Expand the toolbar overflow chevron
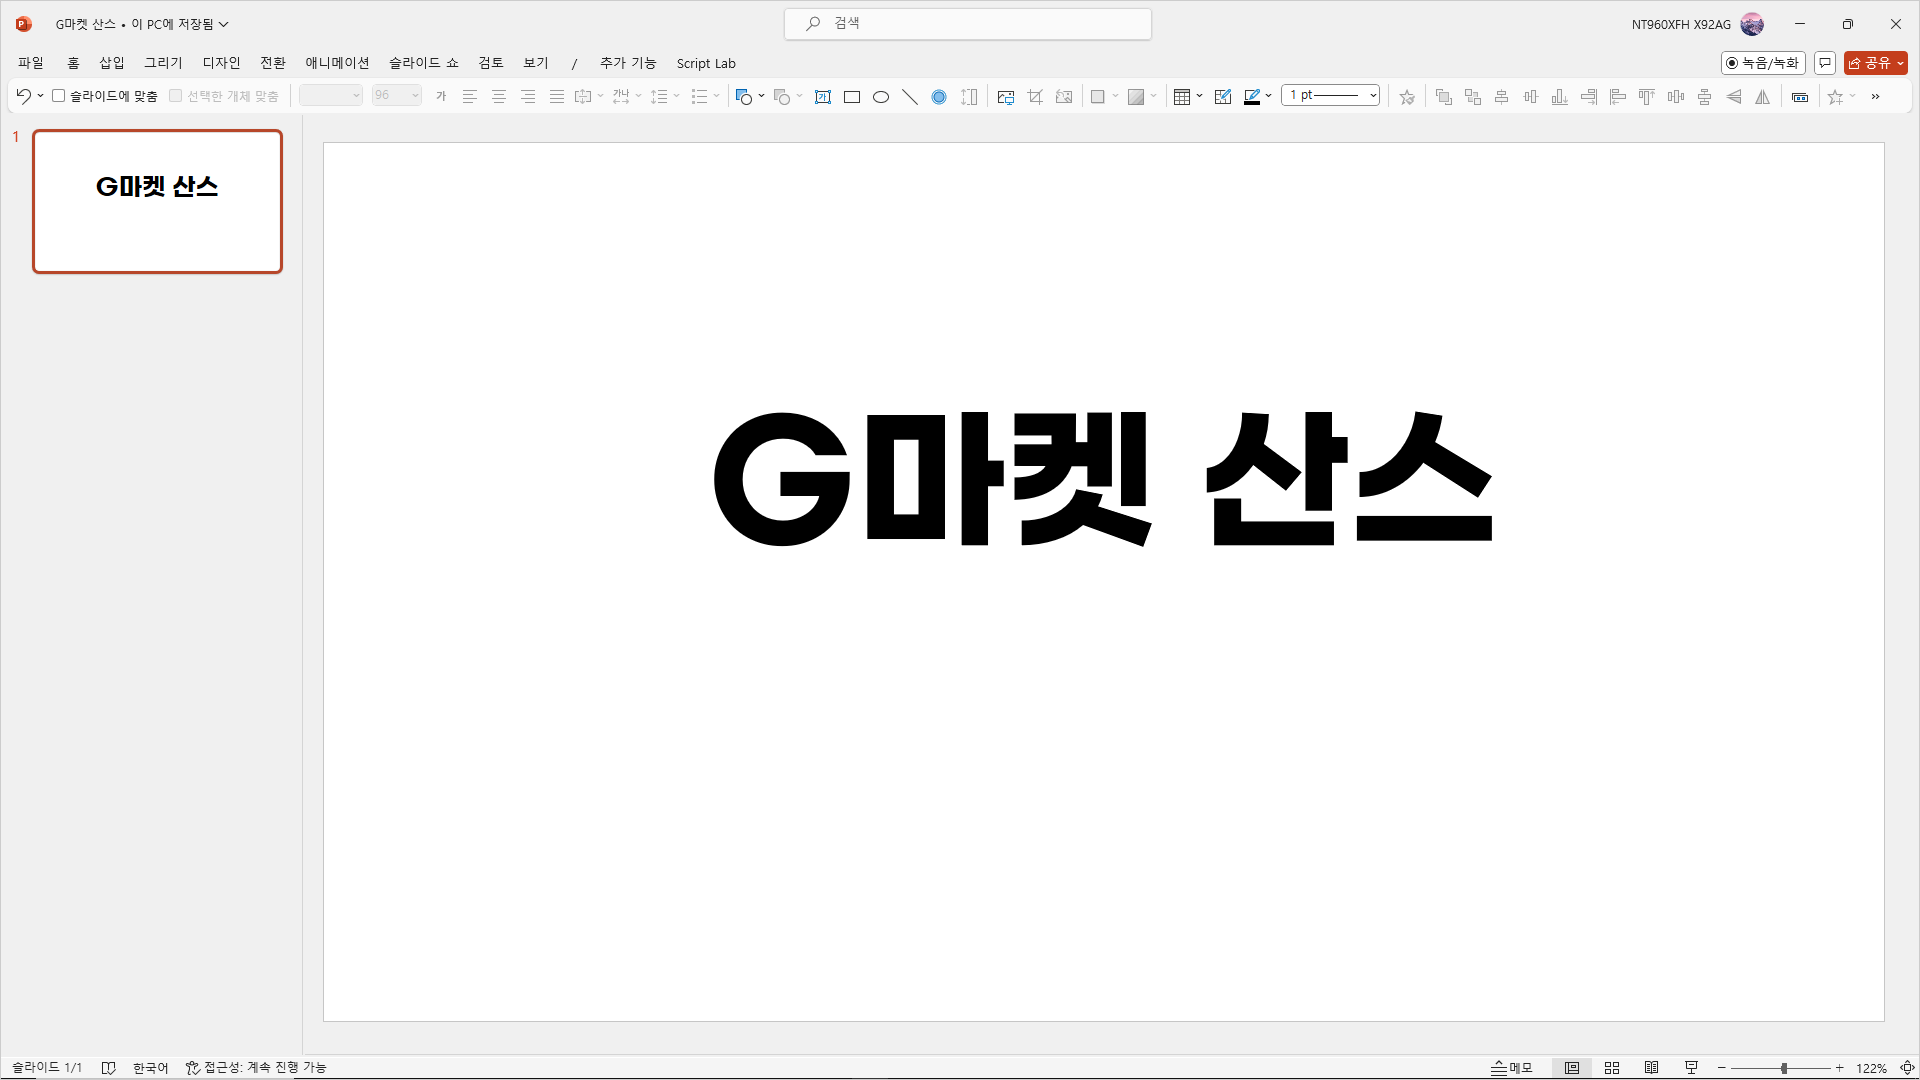The width and height of the screenshot is (1920, 1080). coord(1875,96)
